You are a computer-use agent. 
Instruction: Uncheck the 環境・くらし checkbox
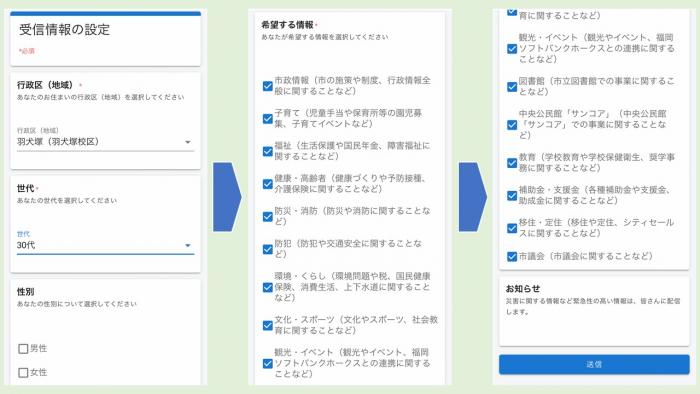click(x=267, y=287)
